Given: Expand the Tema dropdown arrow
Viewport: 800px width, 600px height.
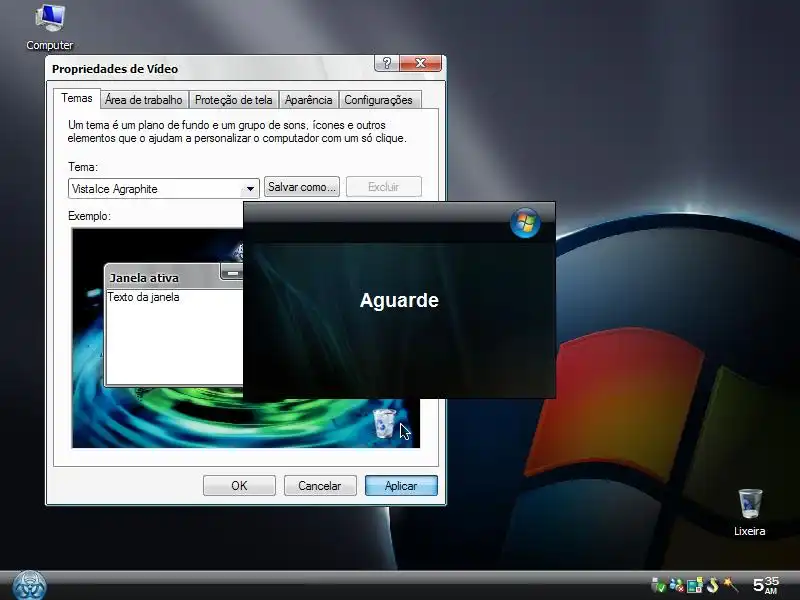Looking at the screenshot, I should 250,189.
